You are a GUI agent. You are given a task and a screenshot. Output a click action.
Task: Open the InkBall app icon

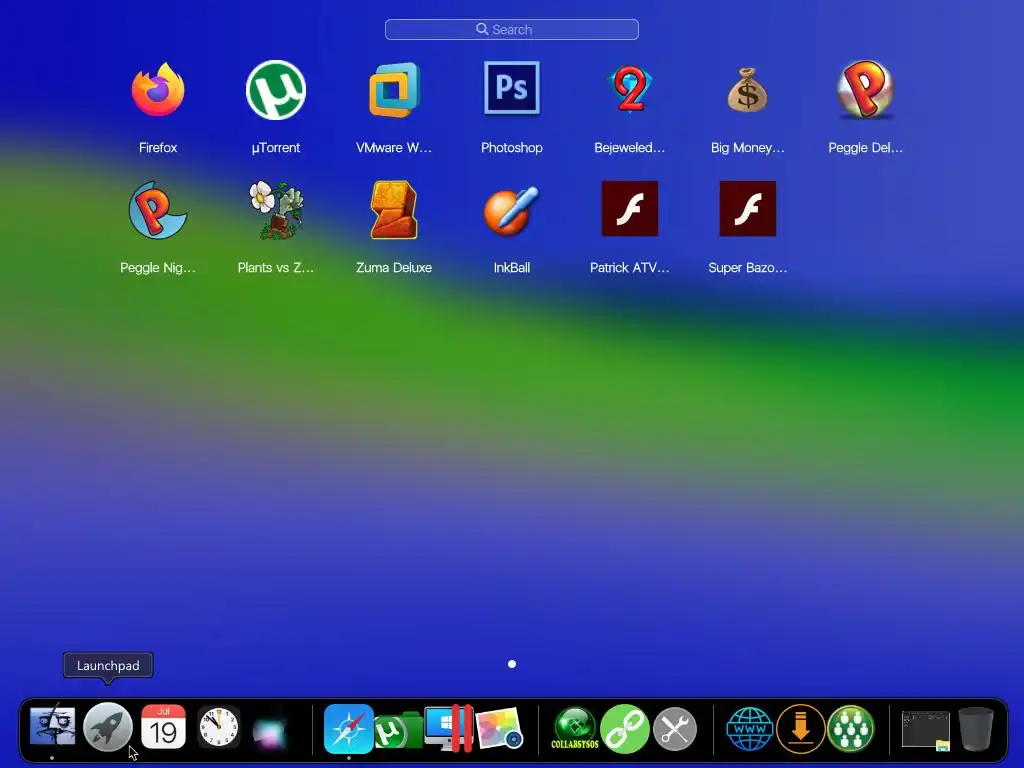tap(512, 210)
